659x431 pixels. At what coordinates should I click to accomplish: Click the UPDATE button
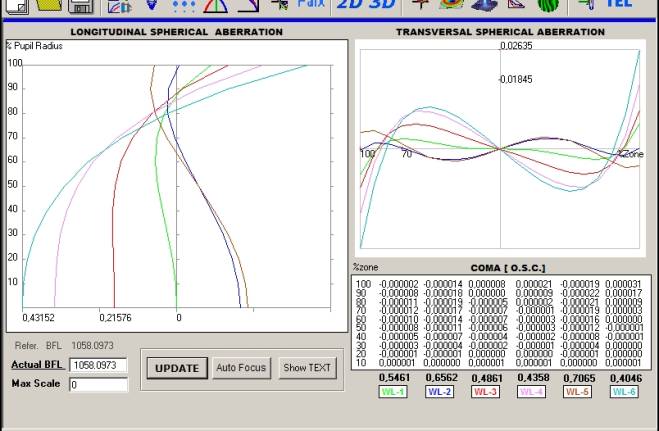(177, 368)
